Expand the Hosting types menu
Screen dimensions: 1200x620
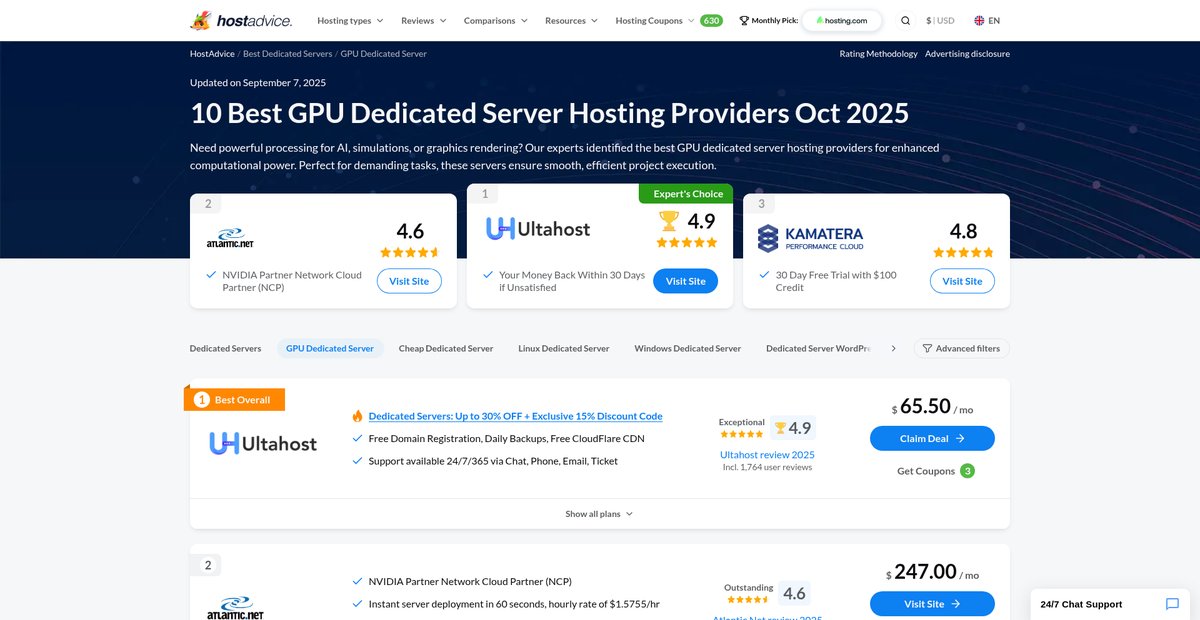click(350, 20)
